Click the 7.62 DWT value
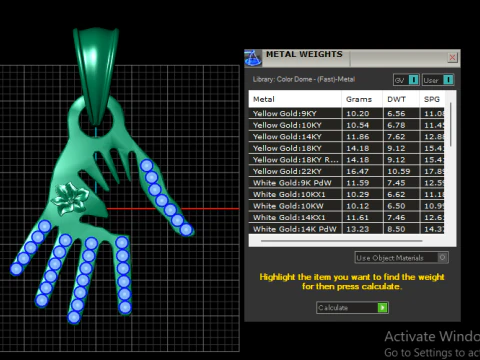 396,137
